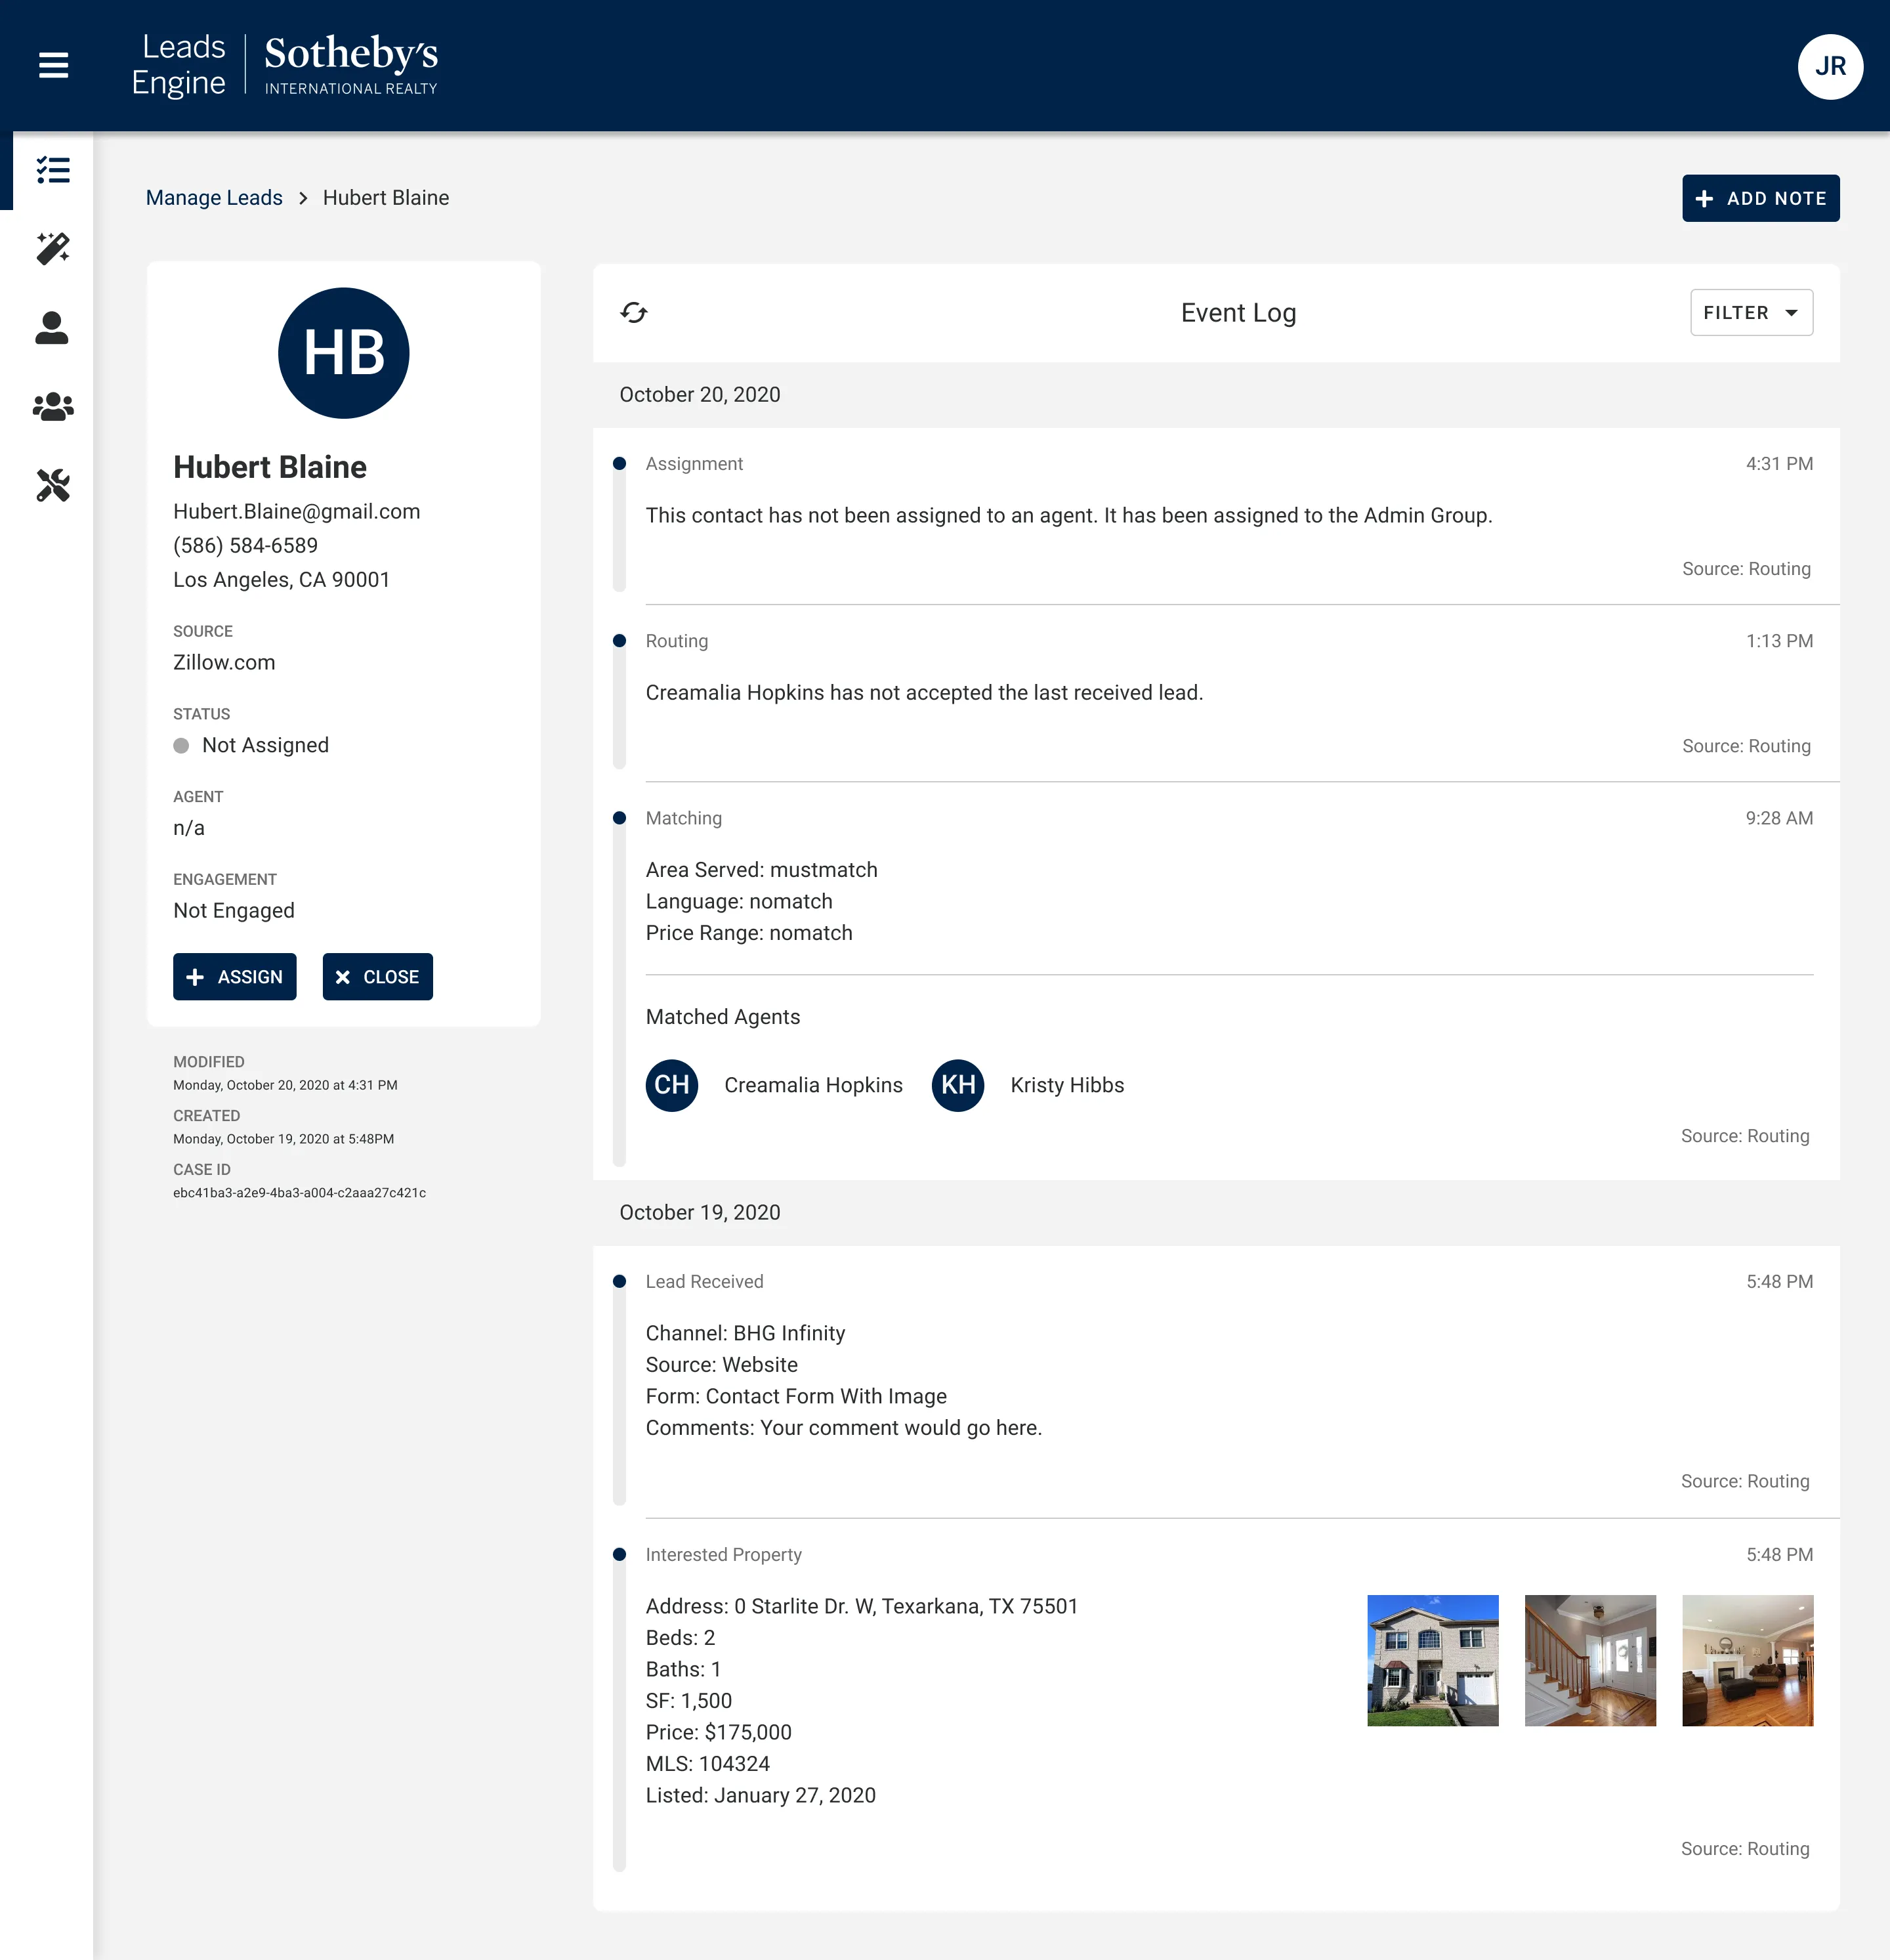Click the Assign button

(234, 977)
